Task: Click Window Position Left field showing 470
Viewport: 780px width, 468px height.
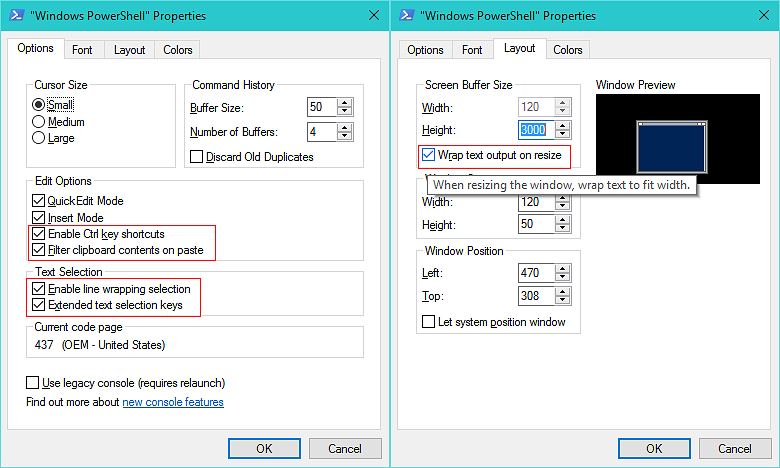Action: 536,273
